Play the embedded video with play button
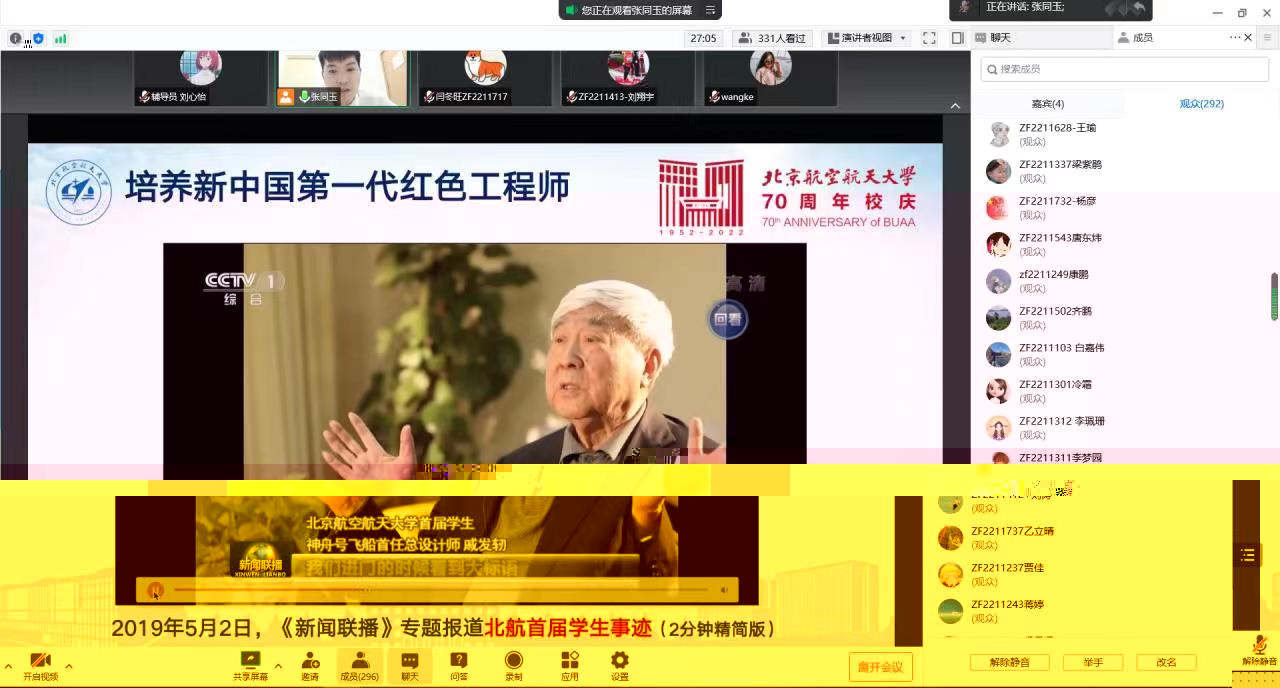 tap(155, 590)
